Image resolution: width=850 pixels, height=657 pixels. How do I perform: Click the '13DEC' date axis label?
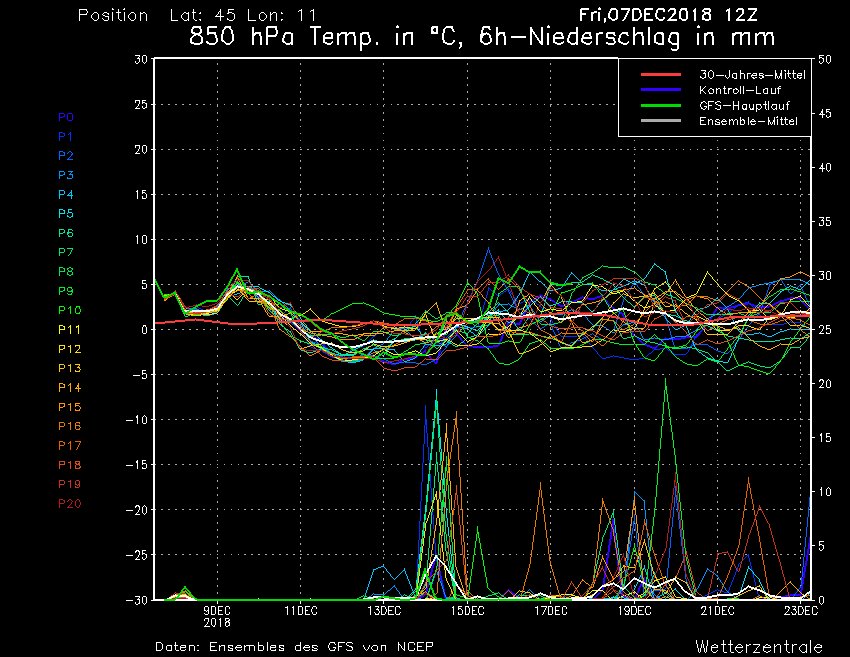point(384,611)
